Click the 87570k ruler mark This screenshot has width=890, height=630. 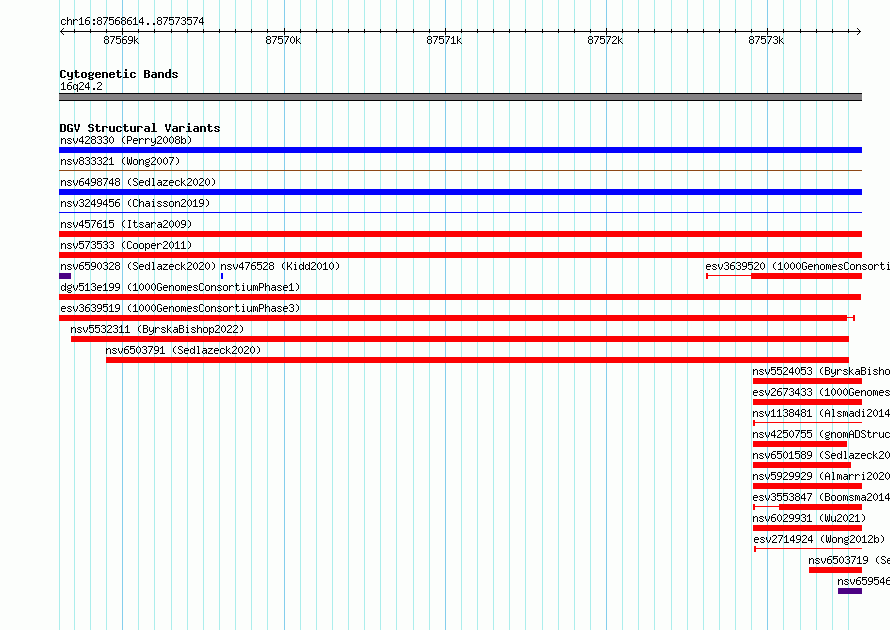pyautogui.click(x=283, y=40)
